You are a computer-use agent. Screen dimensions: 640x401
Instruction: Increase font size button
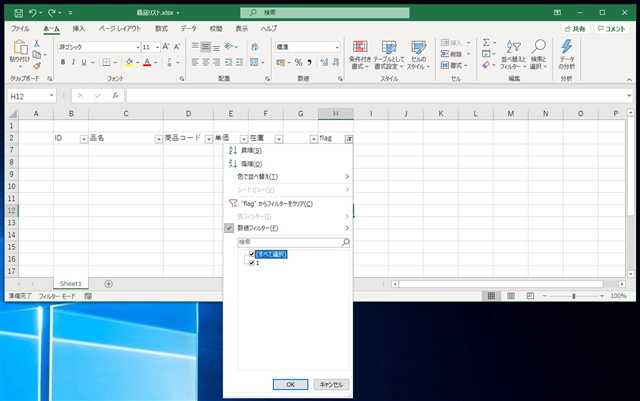pyautogui.click(x=166, y=47)
